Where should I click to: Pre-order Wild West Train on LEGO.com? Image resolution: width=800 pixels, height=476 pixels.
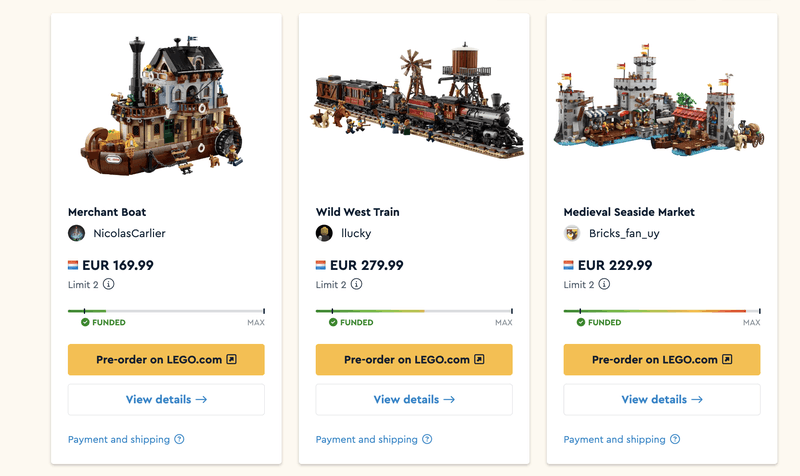pyautogui.click(x=414, y=359)
